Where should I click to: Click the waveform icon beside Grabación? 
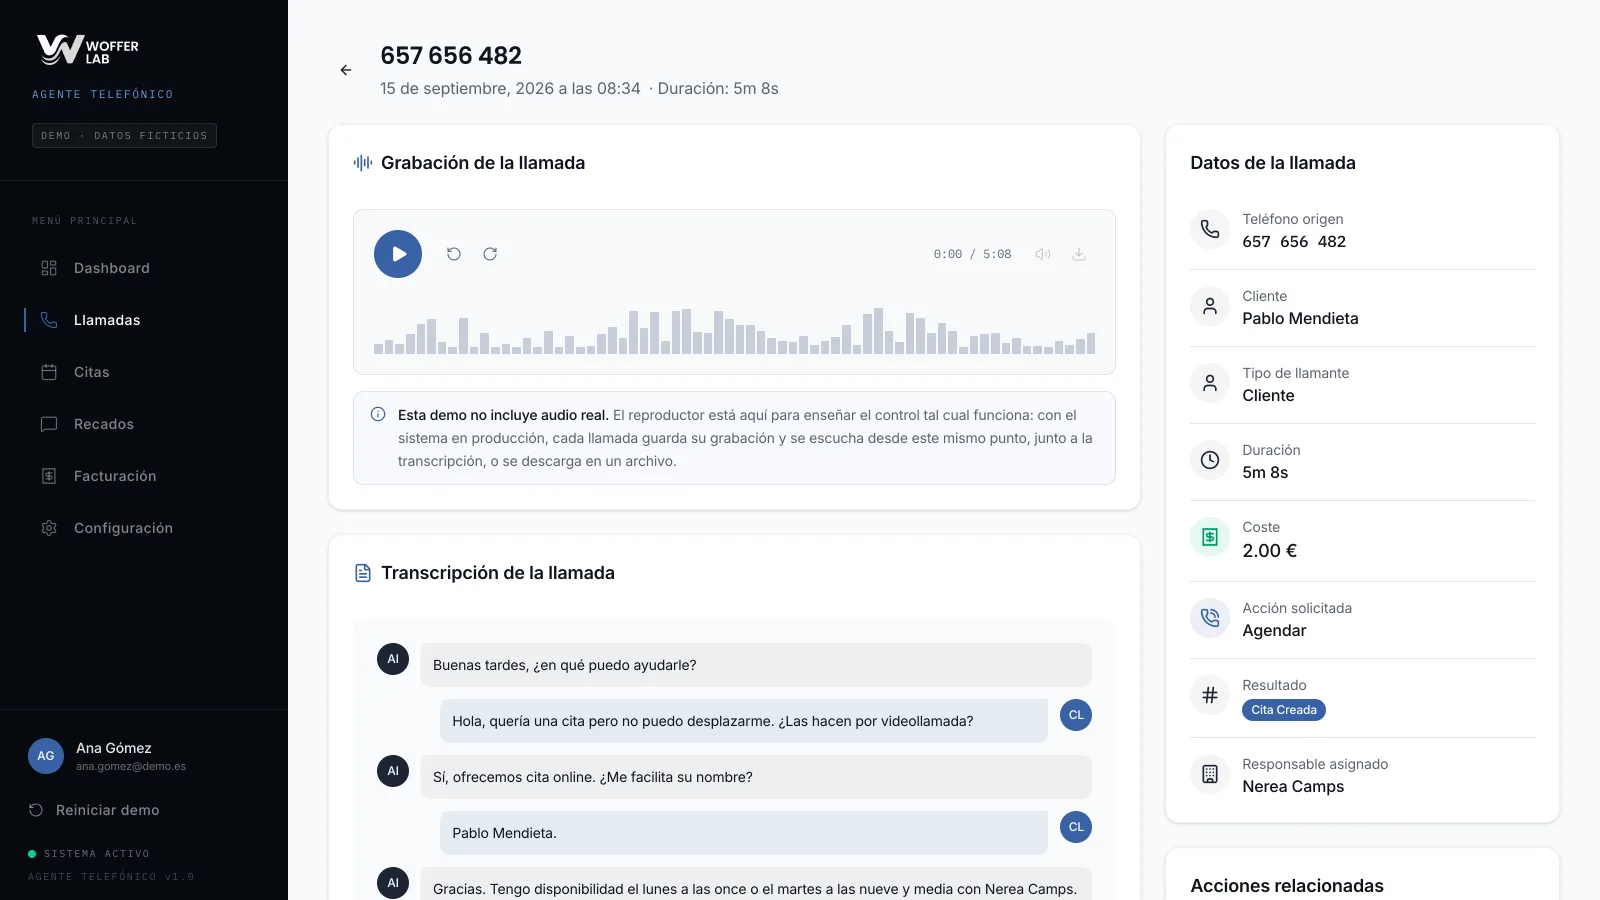point(363,163)
